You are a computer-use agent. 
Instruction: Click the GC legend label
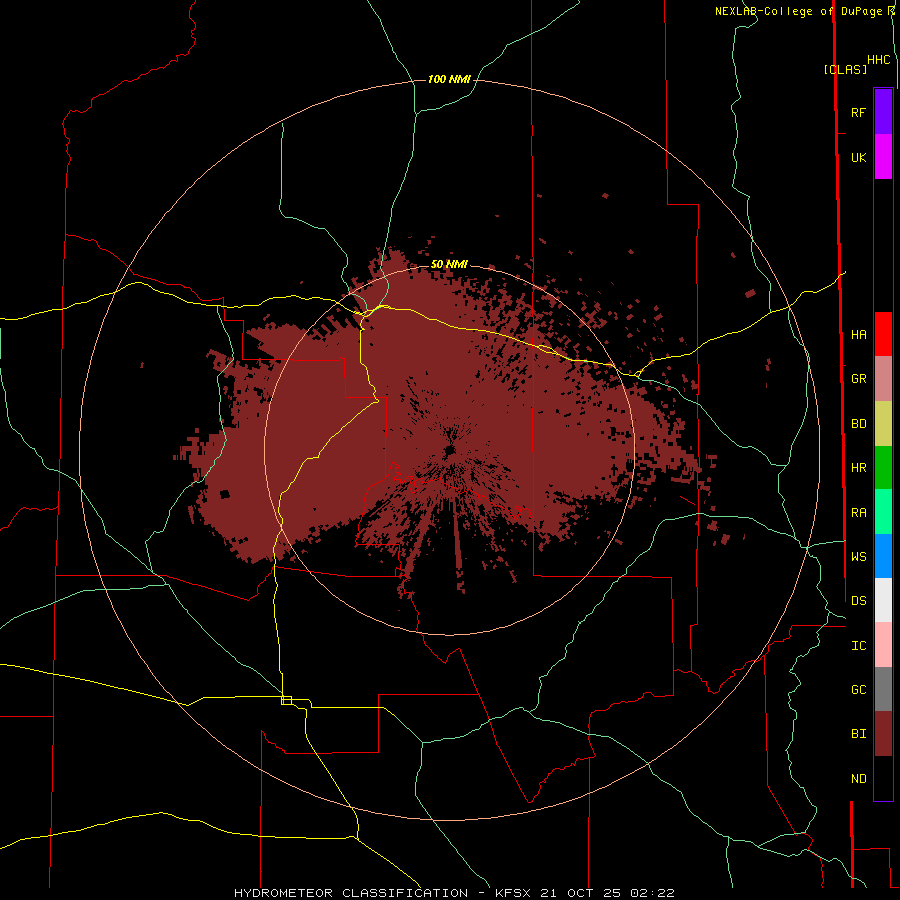click(x=858, y=690)
